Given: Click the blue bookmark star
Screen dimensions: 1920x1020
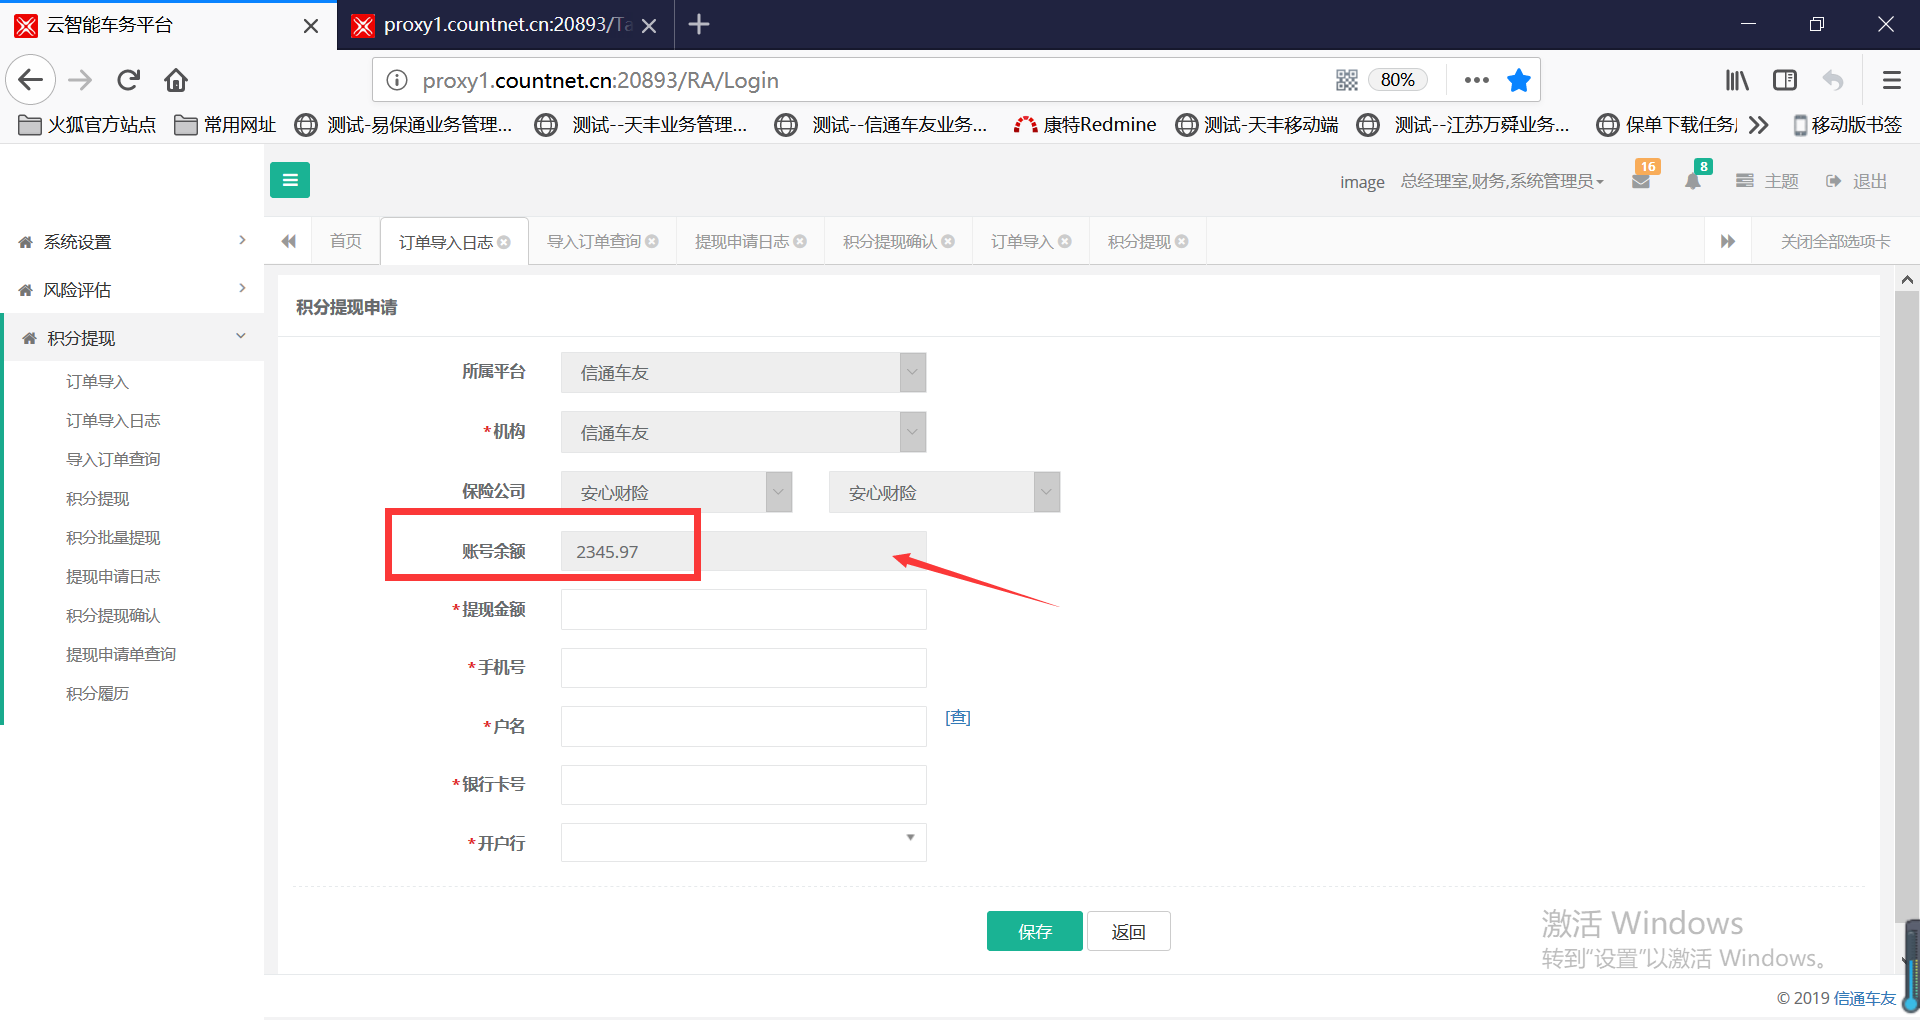Looking at the screenshot, I should 1519,80.
